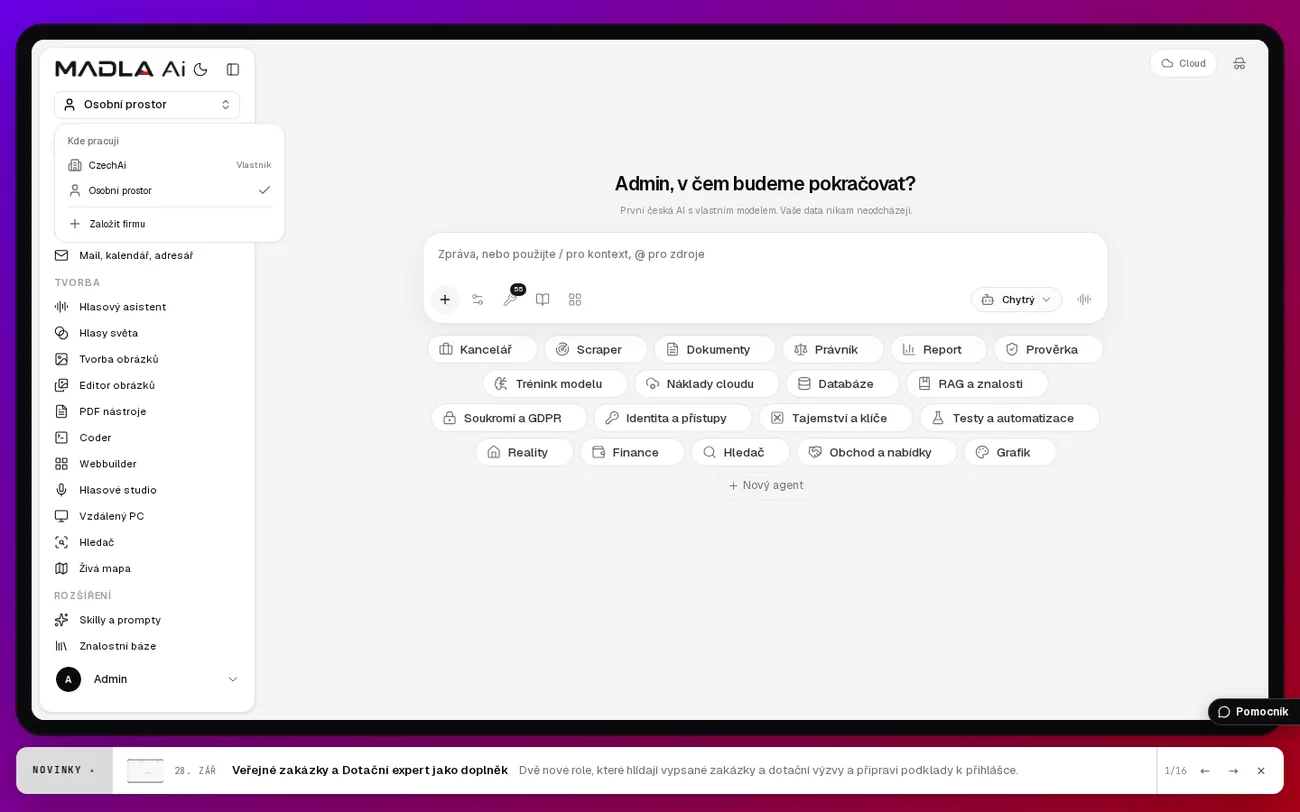The width and height of the screenshot is (1300, 812).
Task: Add a new agent with Nový agent
Action: pos(765,485)
